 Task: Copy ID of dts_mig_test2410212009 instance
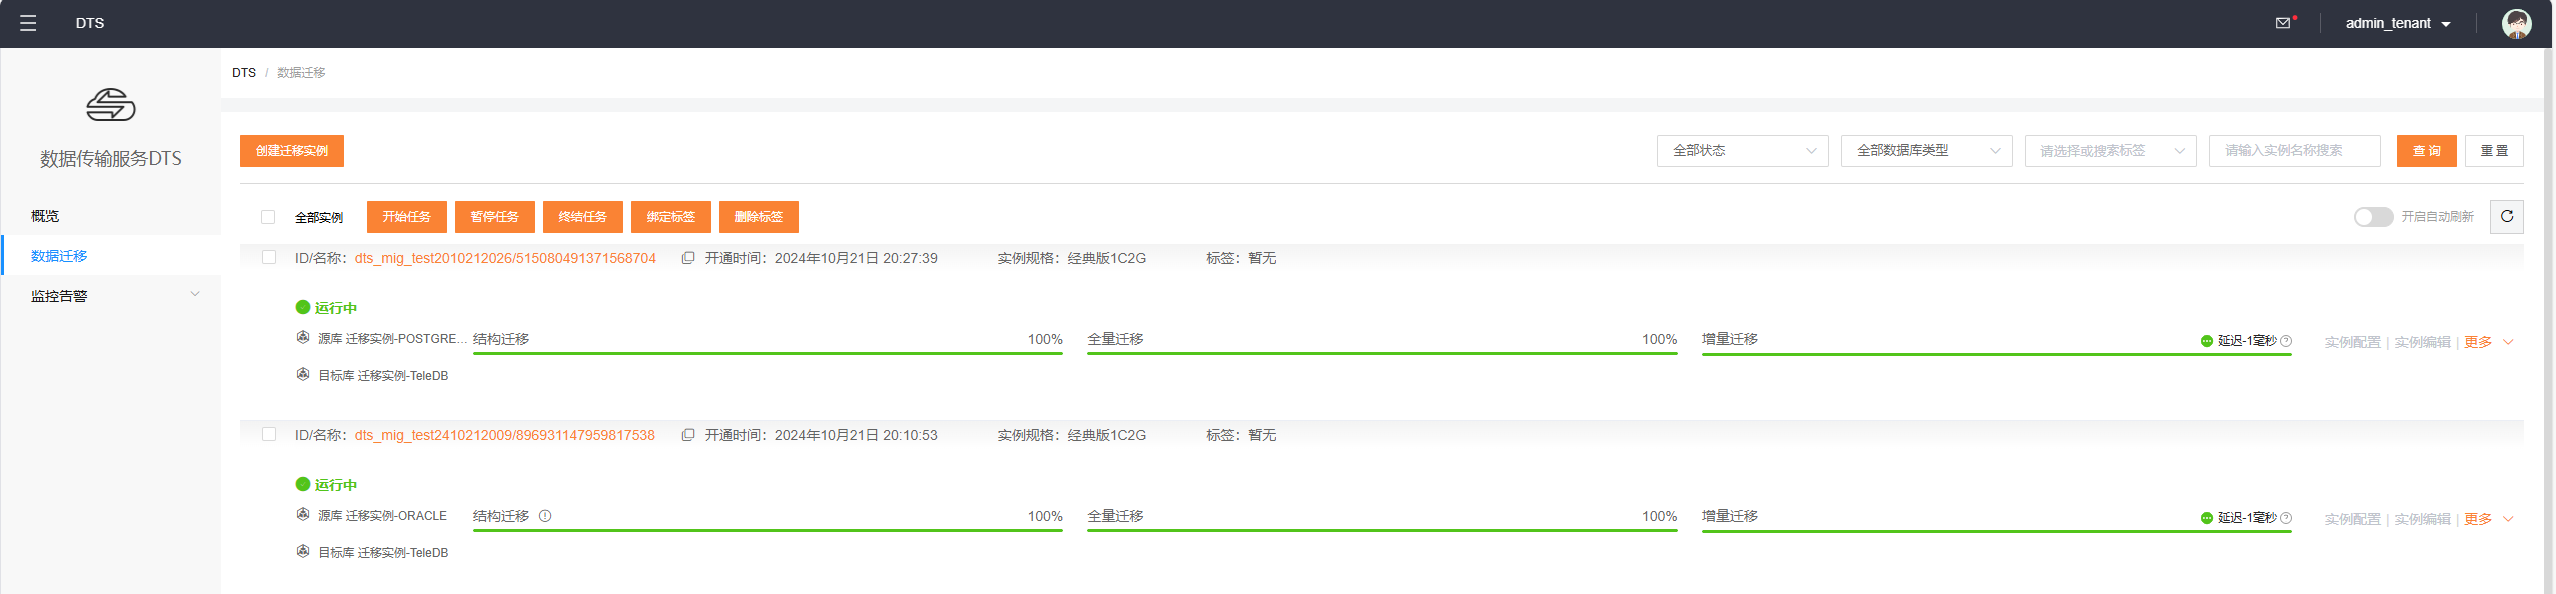(688, 435)
